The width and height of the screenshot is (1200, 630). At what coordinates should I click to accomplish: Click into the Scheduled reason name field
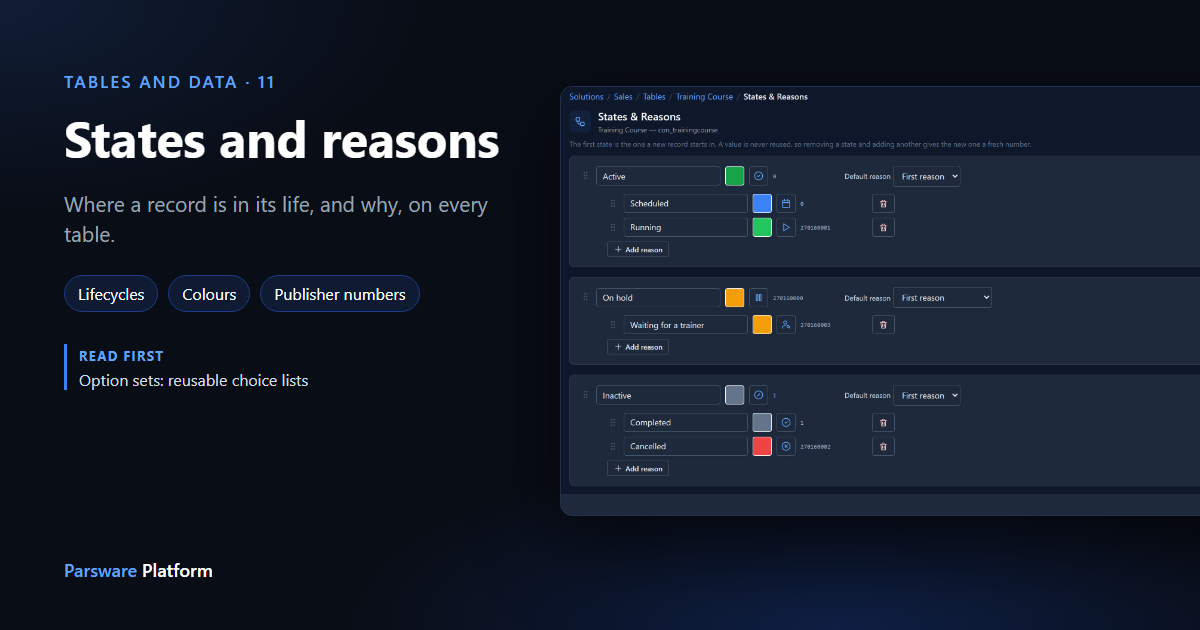tap(686, 203)
